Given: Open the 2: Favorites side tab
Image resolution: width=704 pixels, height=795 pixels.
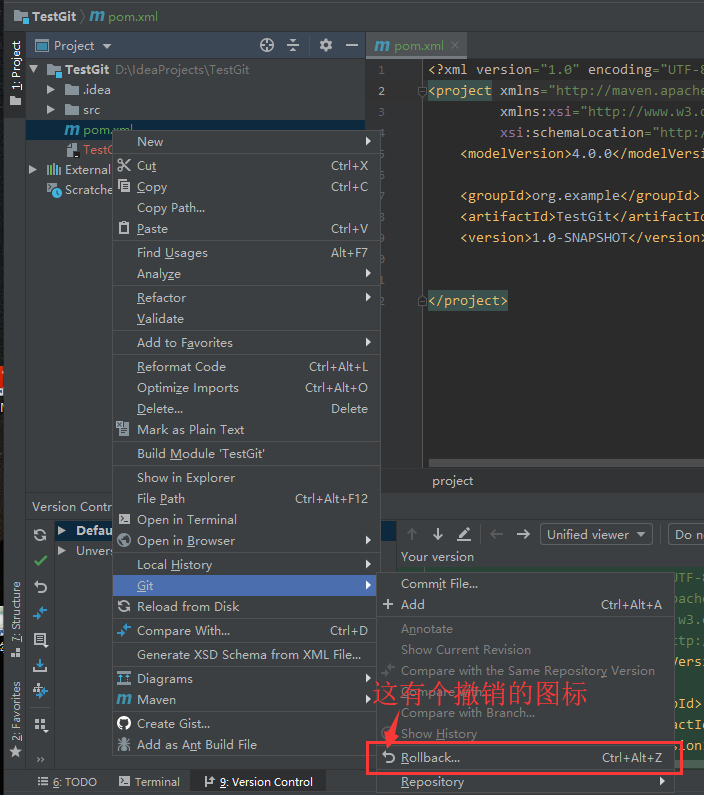Looking at the screenshot, I should coord(16,719).
